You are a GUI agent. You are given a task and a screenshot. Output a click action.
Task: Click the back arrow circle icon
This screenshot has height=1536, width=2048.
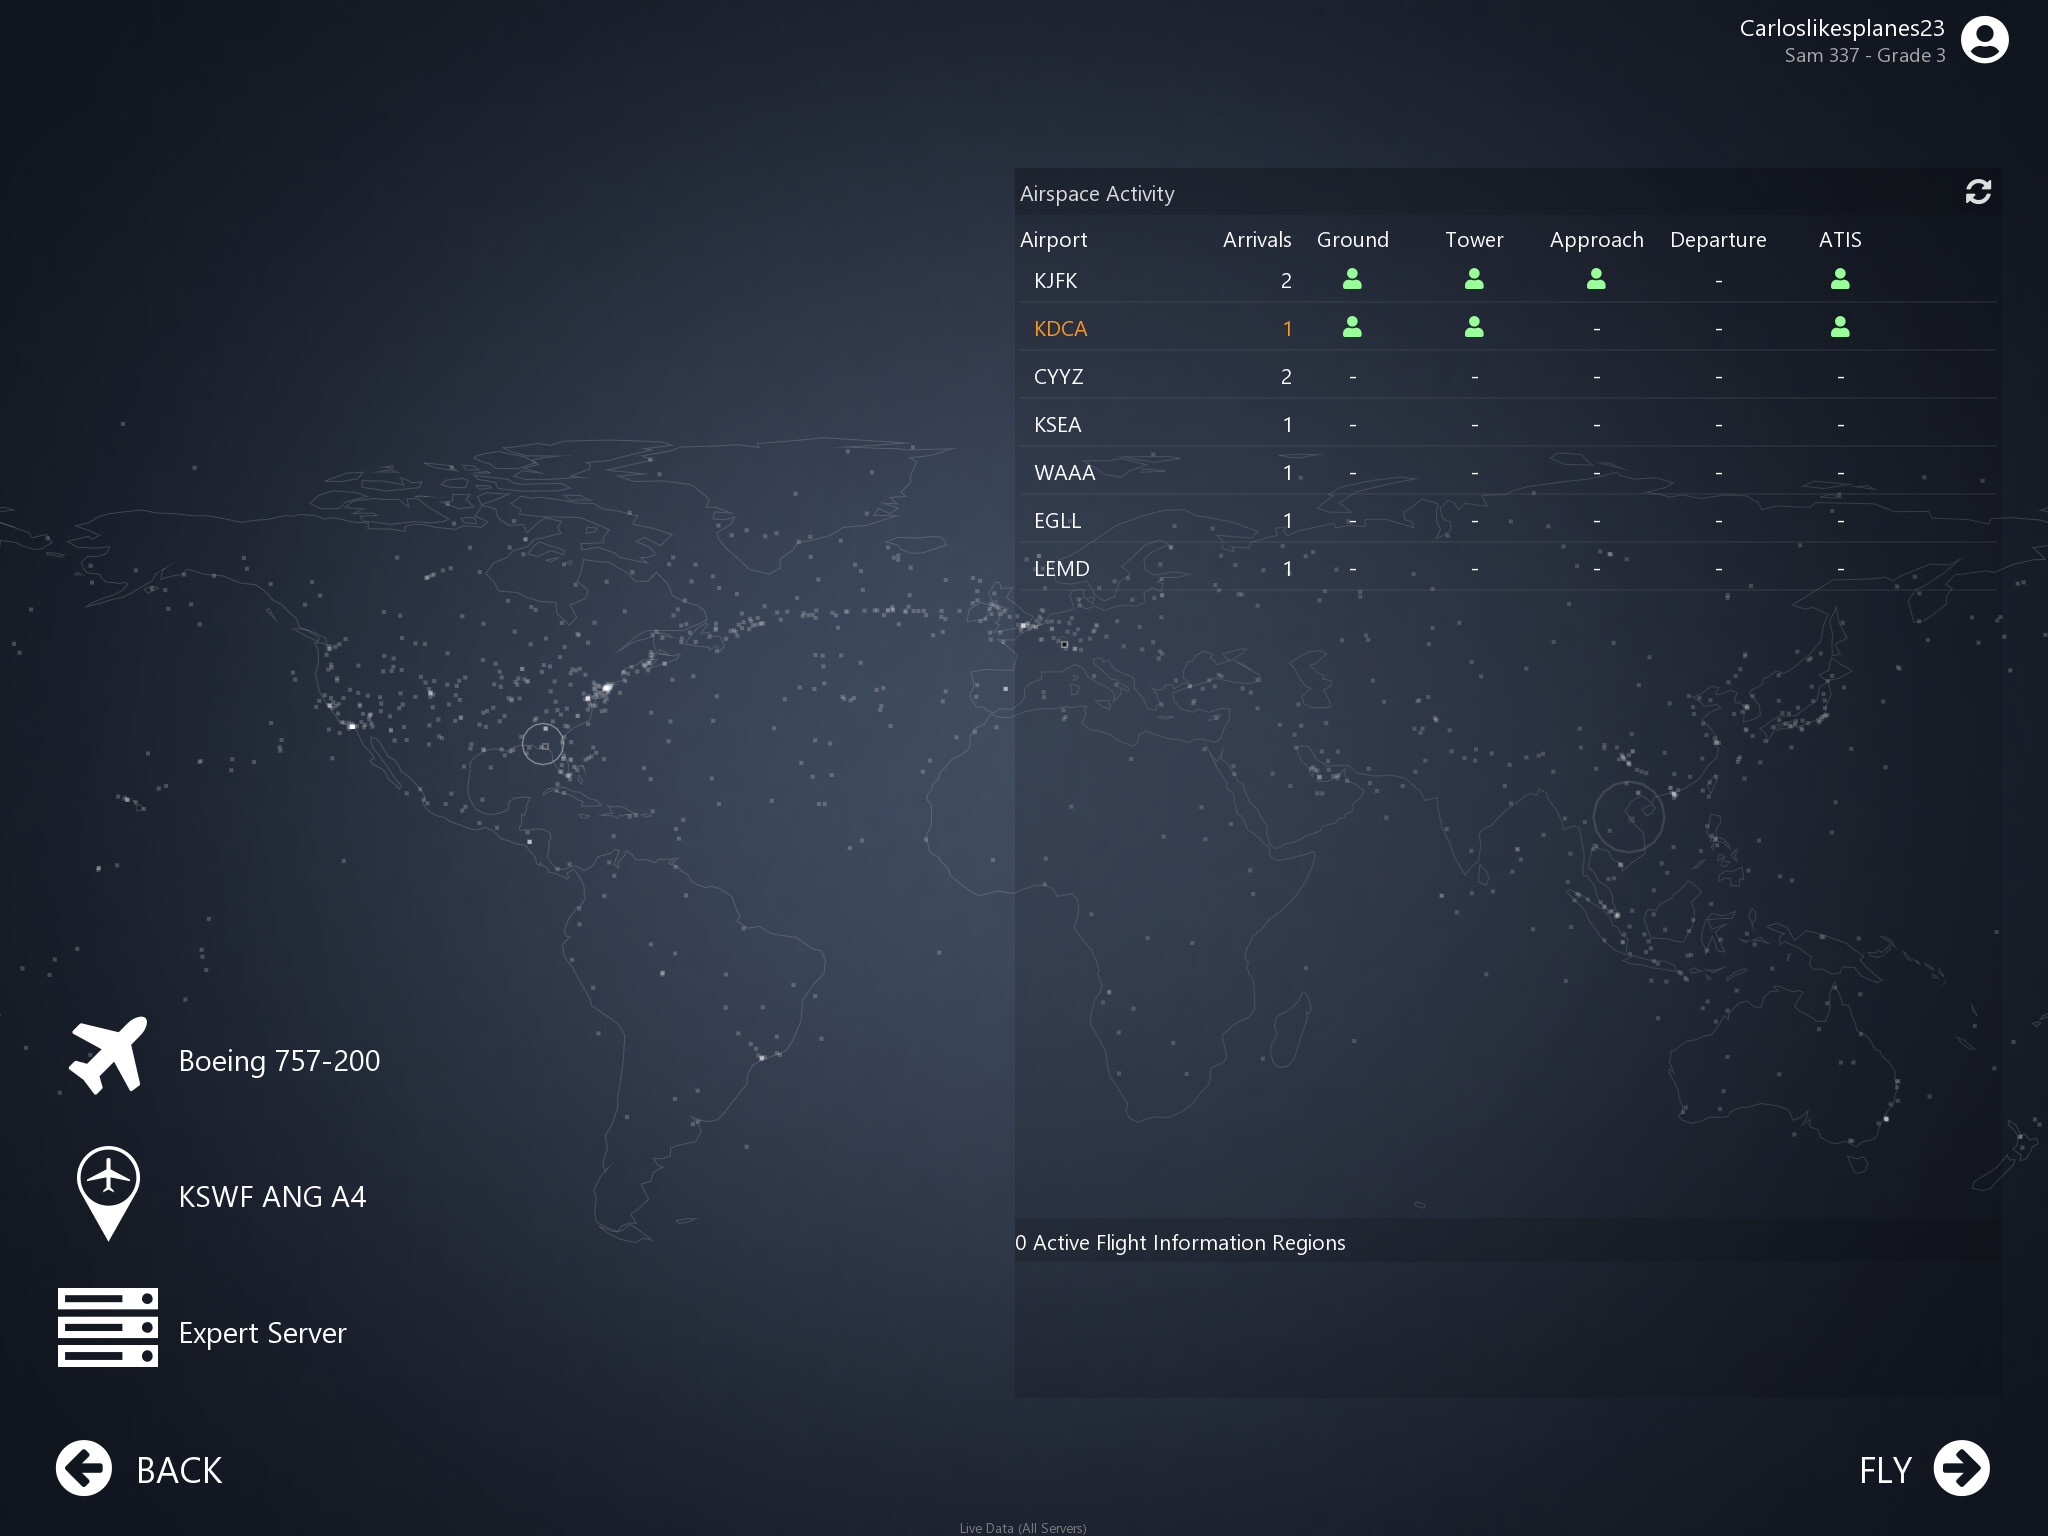pyautogui.click(x=84, y=1468)
